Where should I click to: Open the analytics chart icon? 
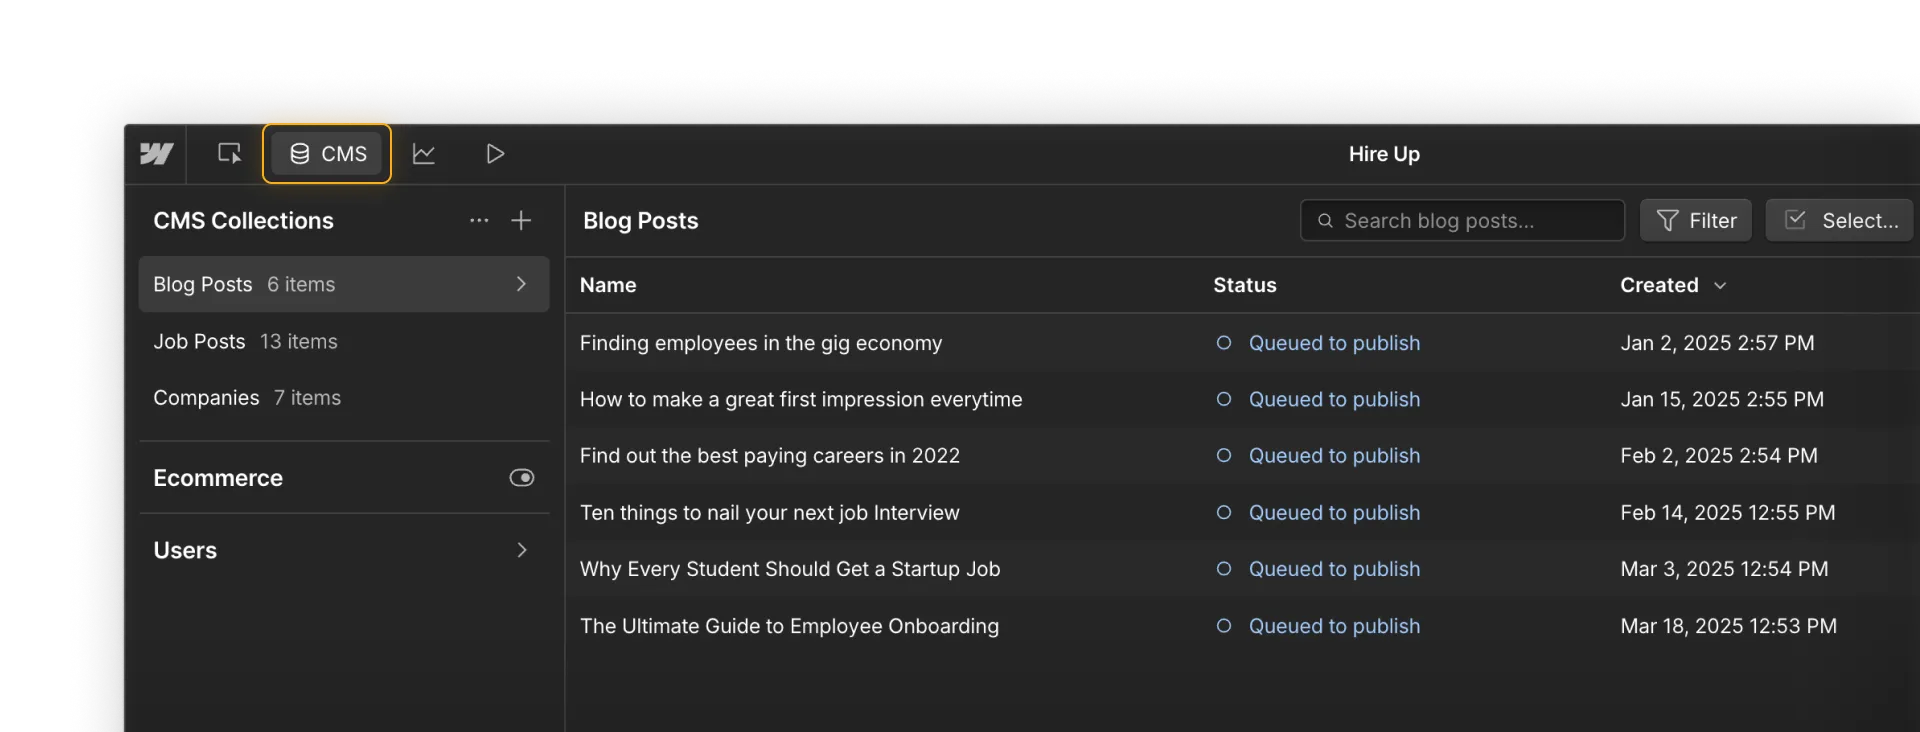click(424, 154)
